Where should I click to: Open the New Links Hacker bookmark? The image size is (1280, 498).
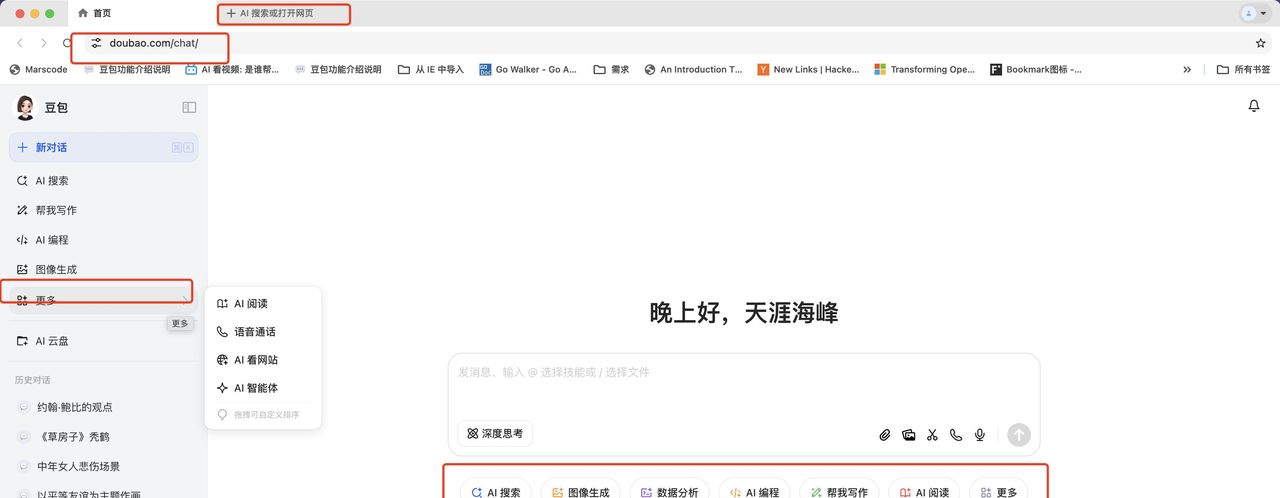click(809, 70)
